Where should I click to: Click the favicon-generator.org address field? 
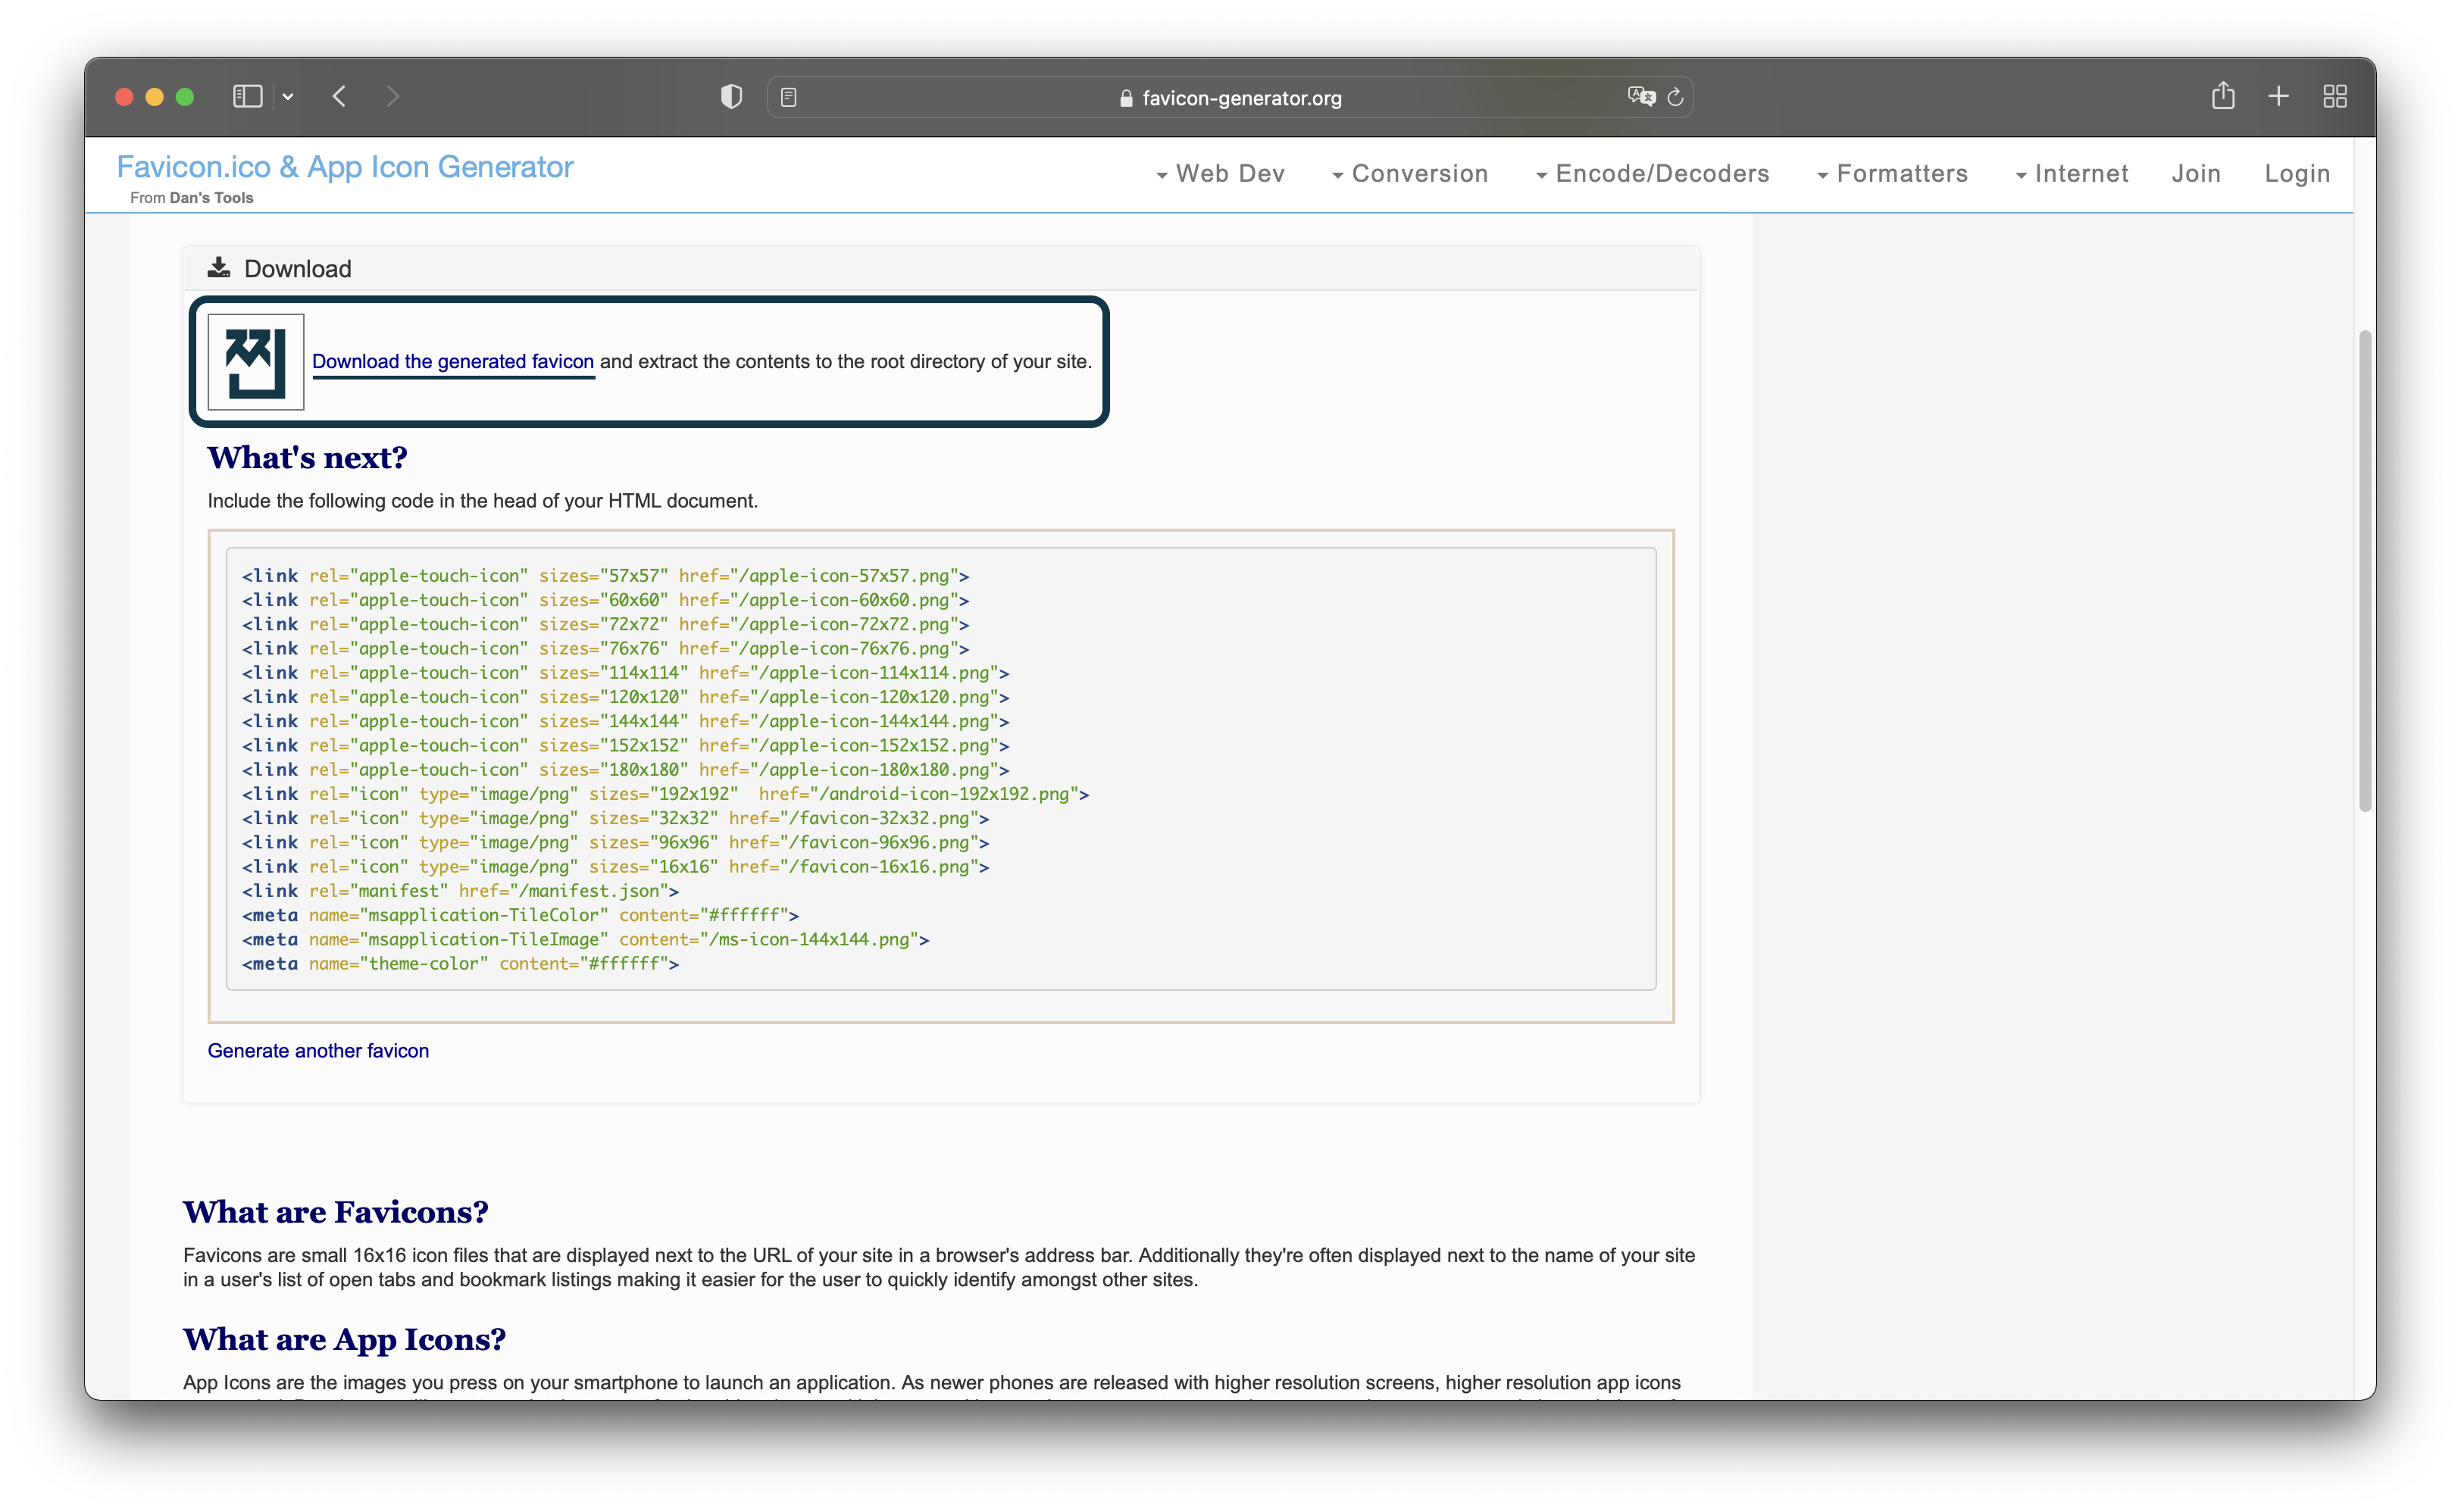1241,98
